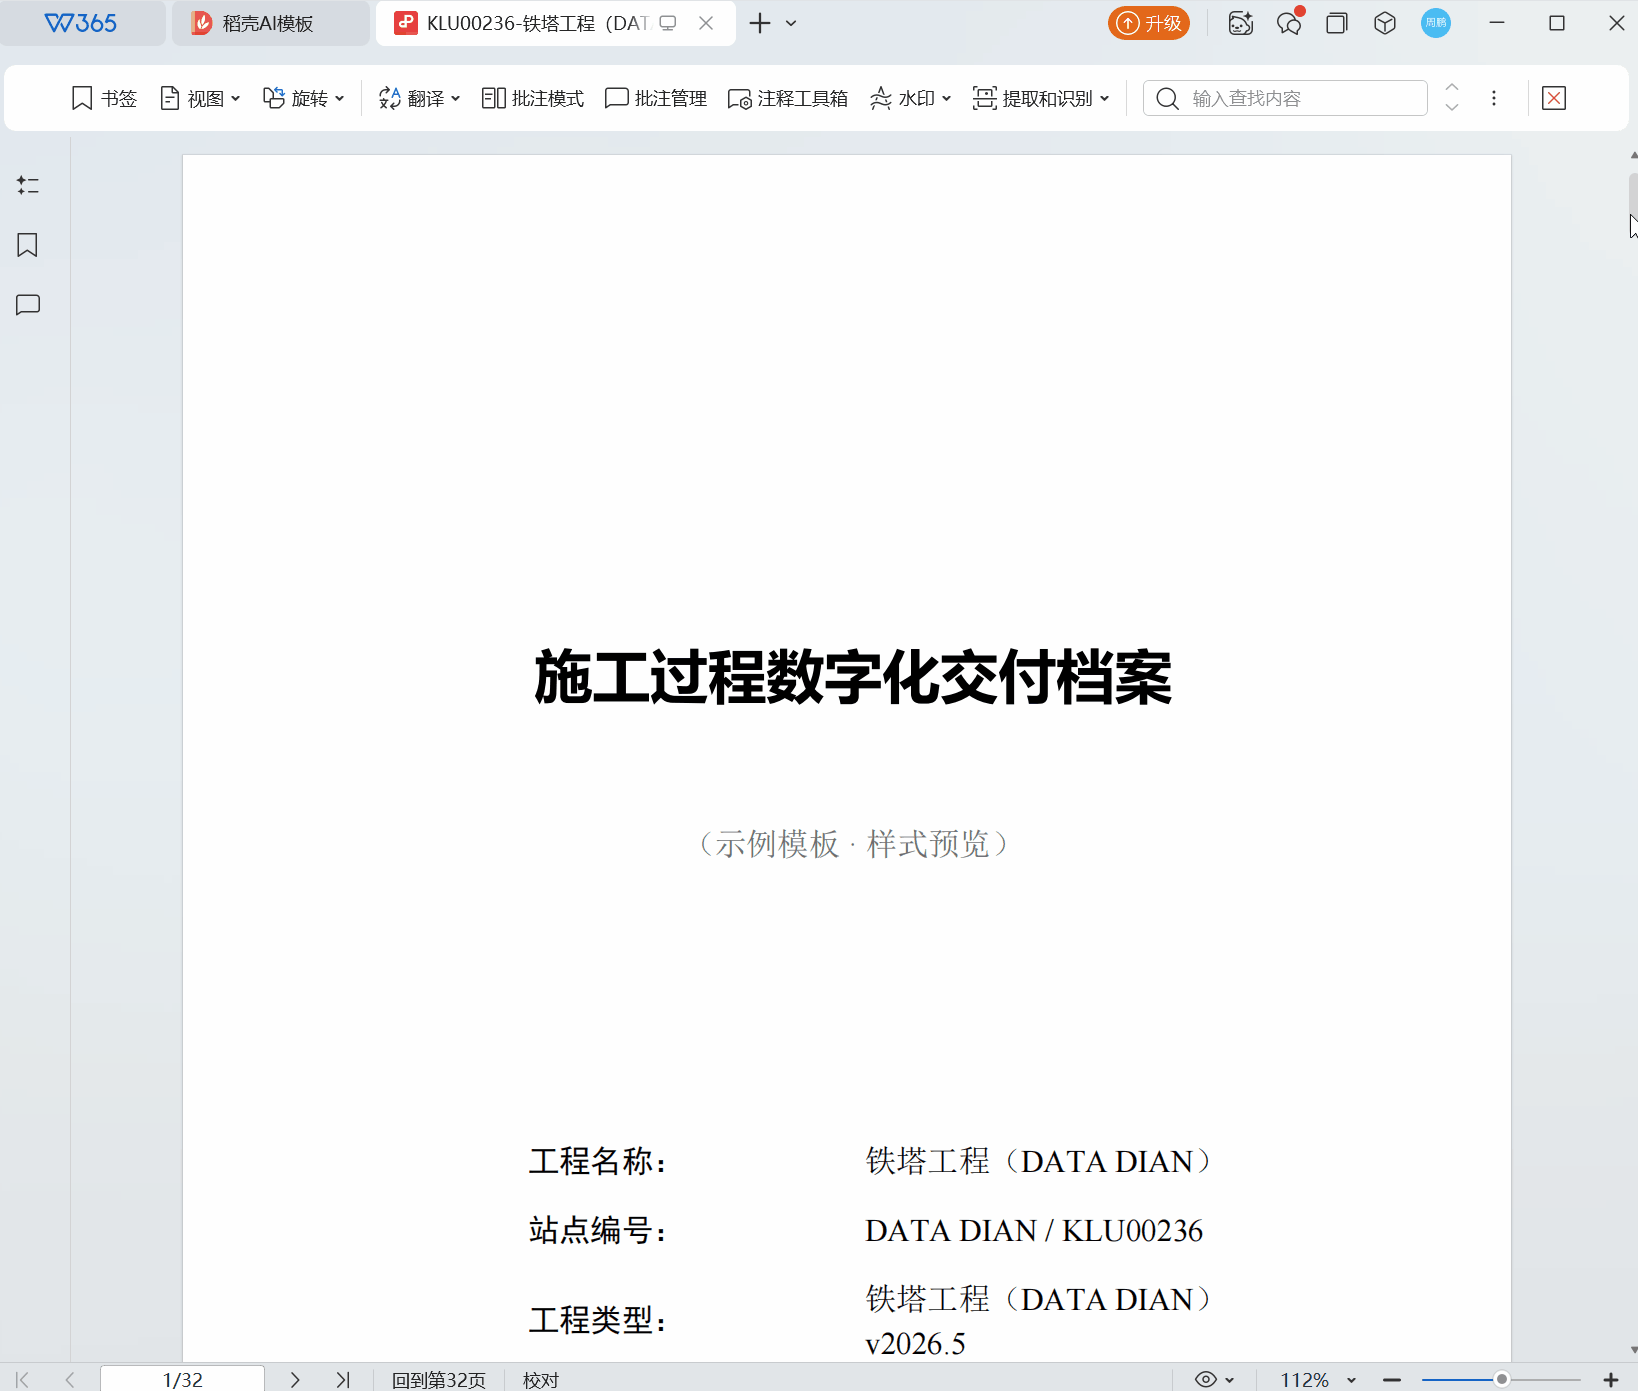The height and width of the screenshot is (1391, 1638).
Task: Close the KLU00236 document tab
Action: click(706, 23)
